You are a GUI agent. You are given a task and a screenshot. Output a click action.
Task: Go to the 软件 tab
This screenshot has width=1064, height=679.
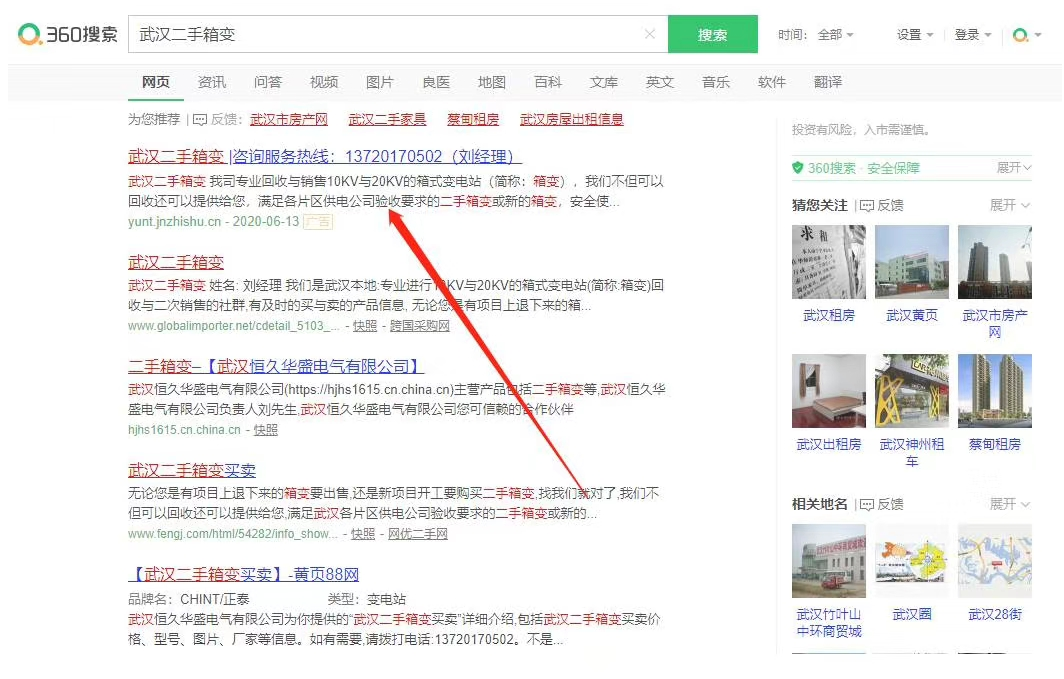[772, 82]
